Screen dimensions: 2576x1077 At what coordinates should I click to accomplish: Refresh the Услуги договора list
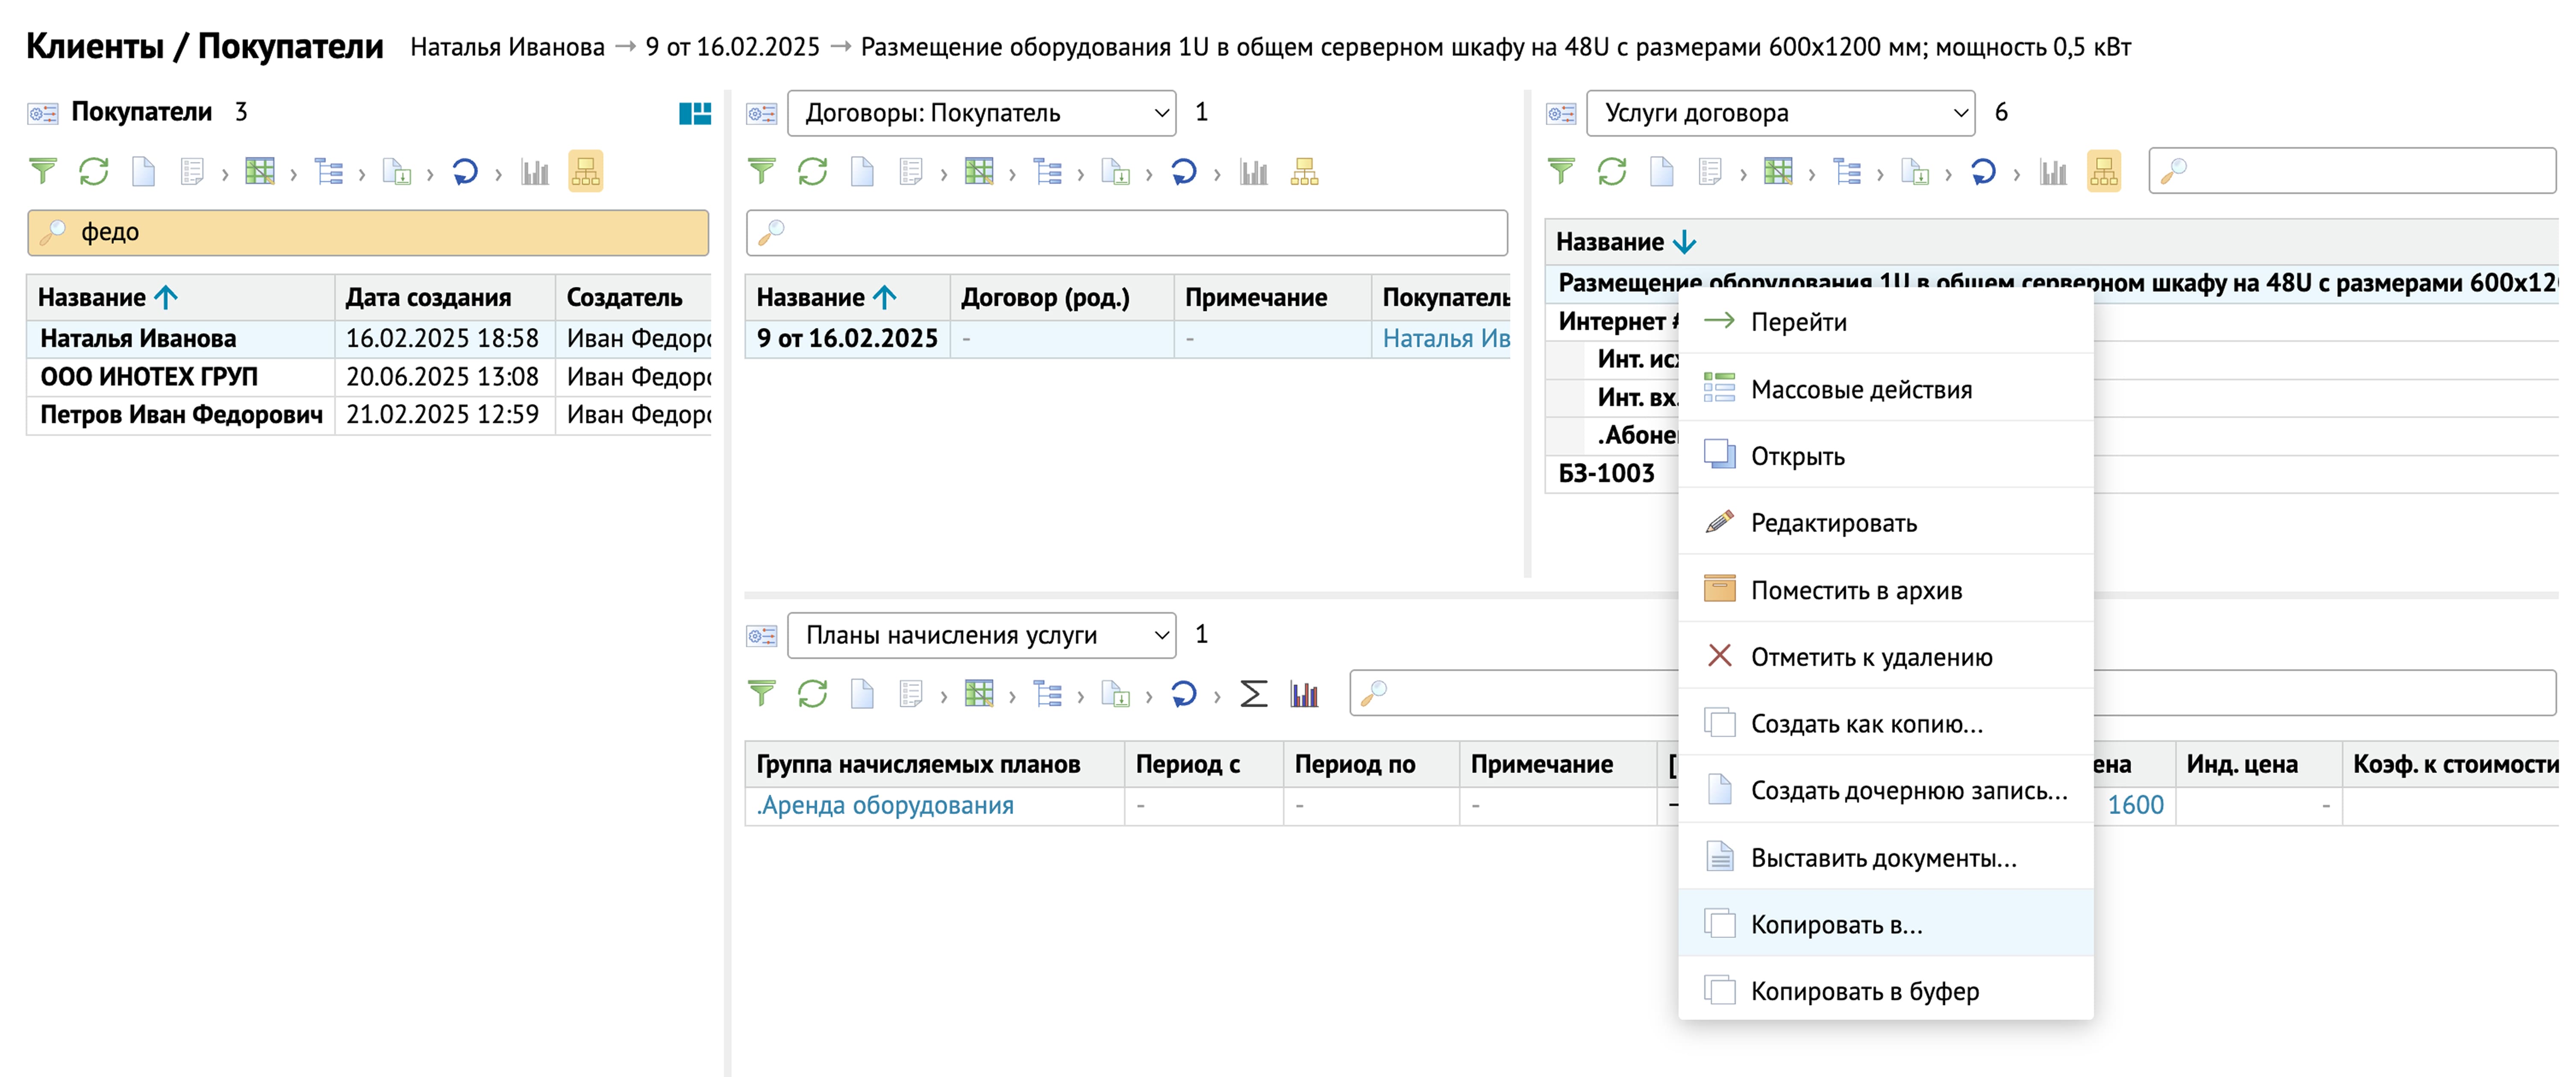pos(1612,172)
